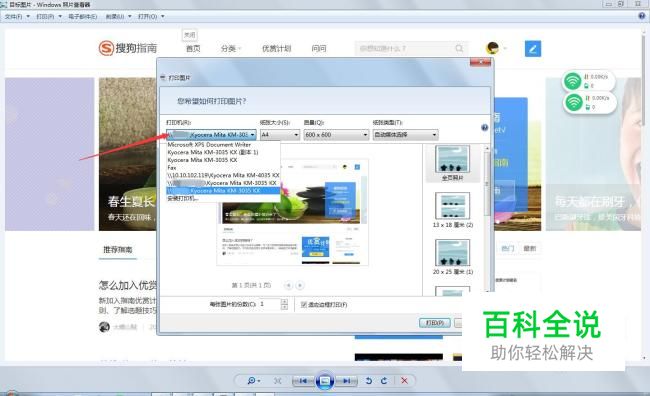Click the 打印(P) print button
Viewport: 650px width, 396px height.
(434, 323)
